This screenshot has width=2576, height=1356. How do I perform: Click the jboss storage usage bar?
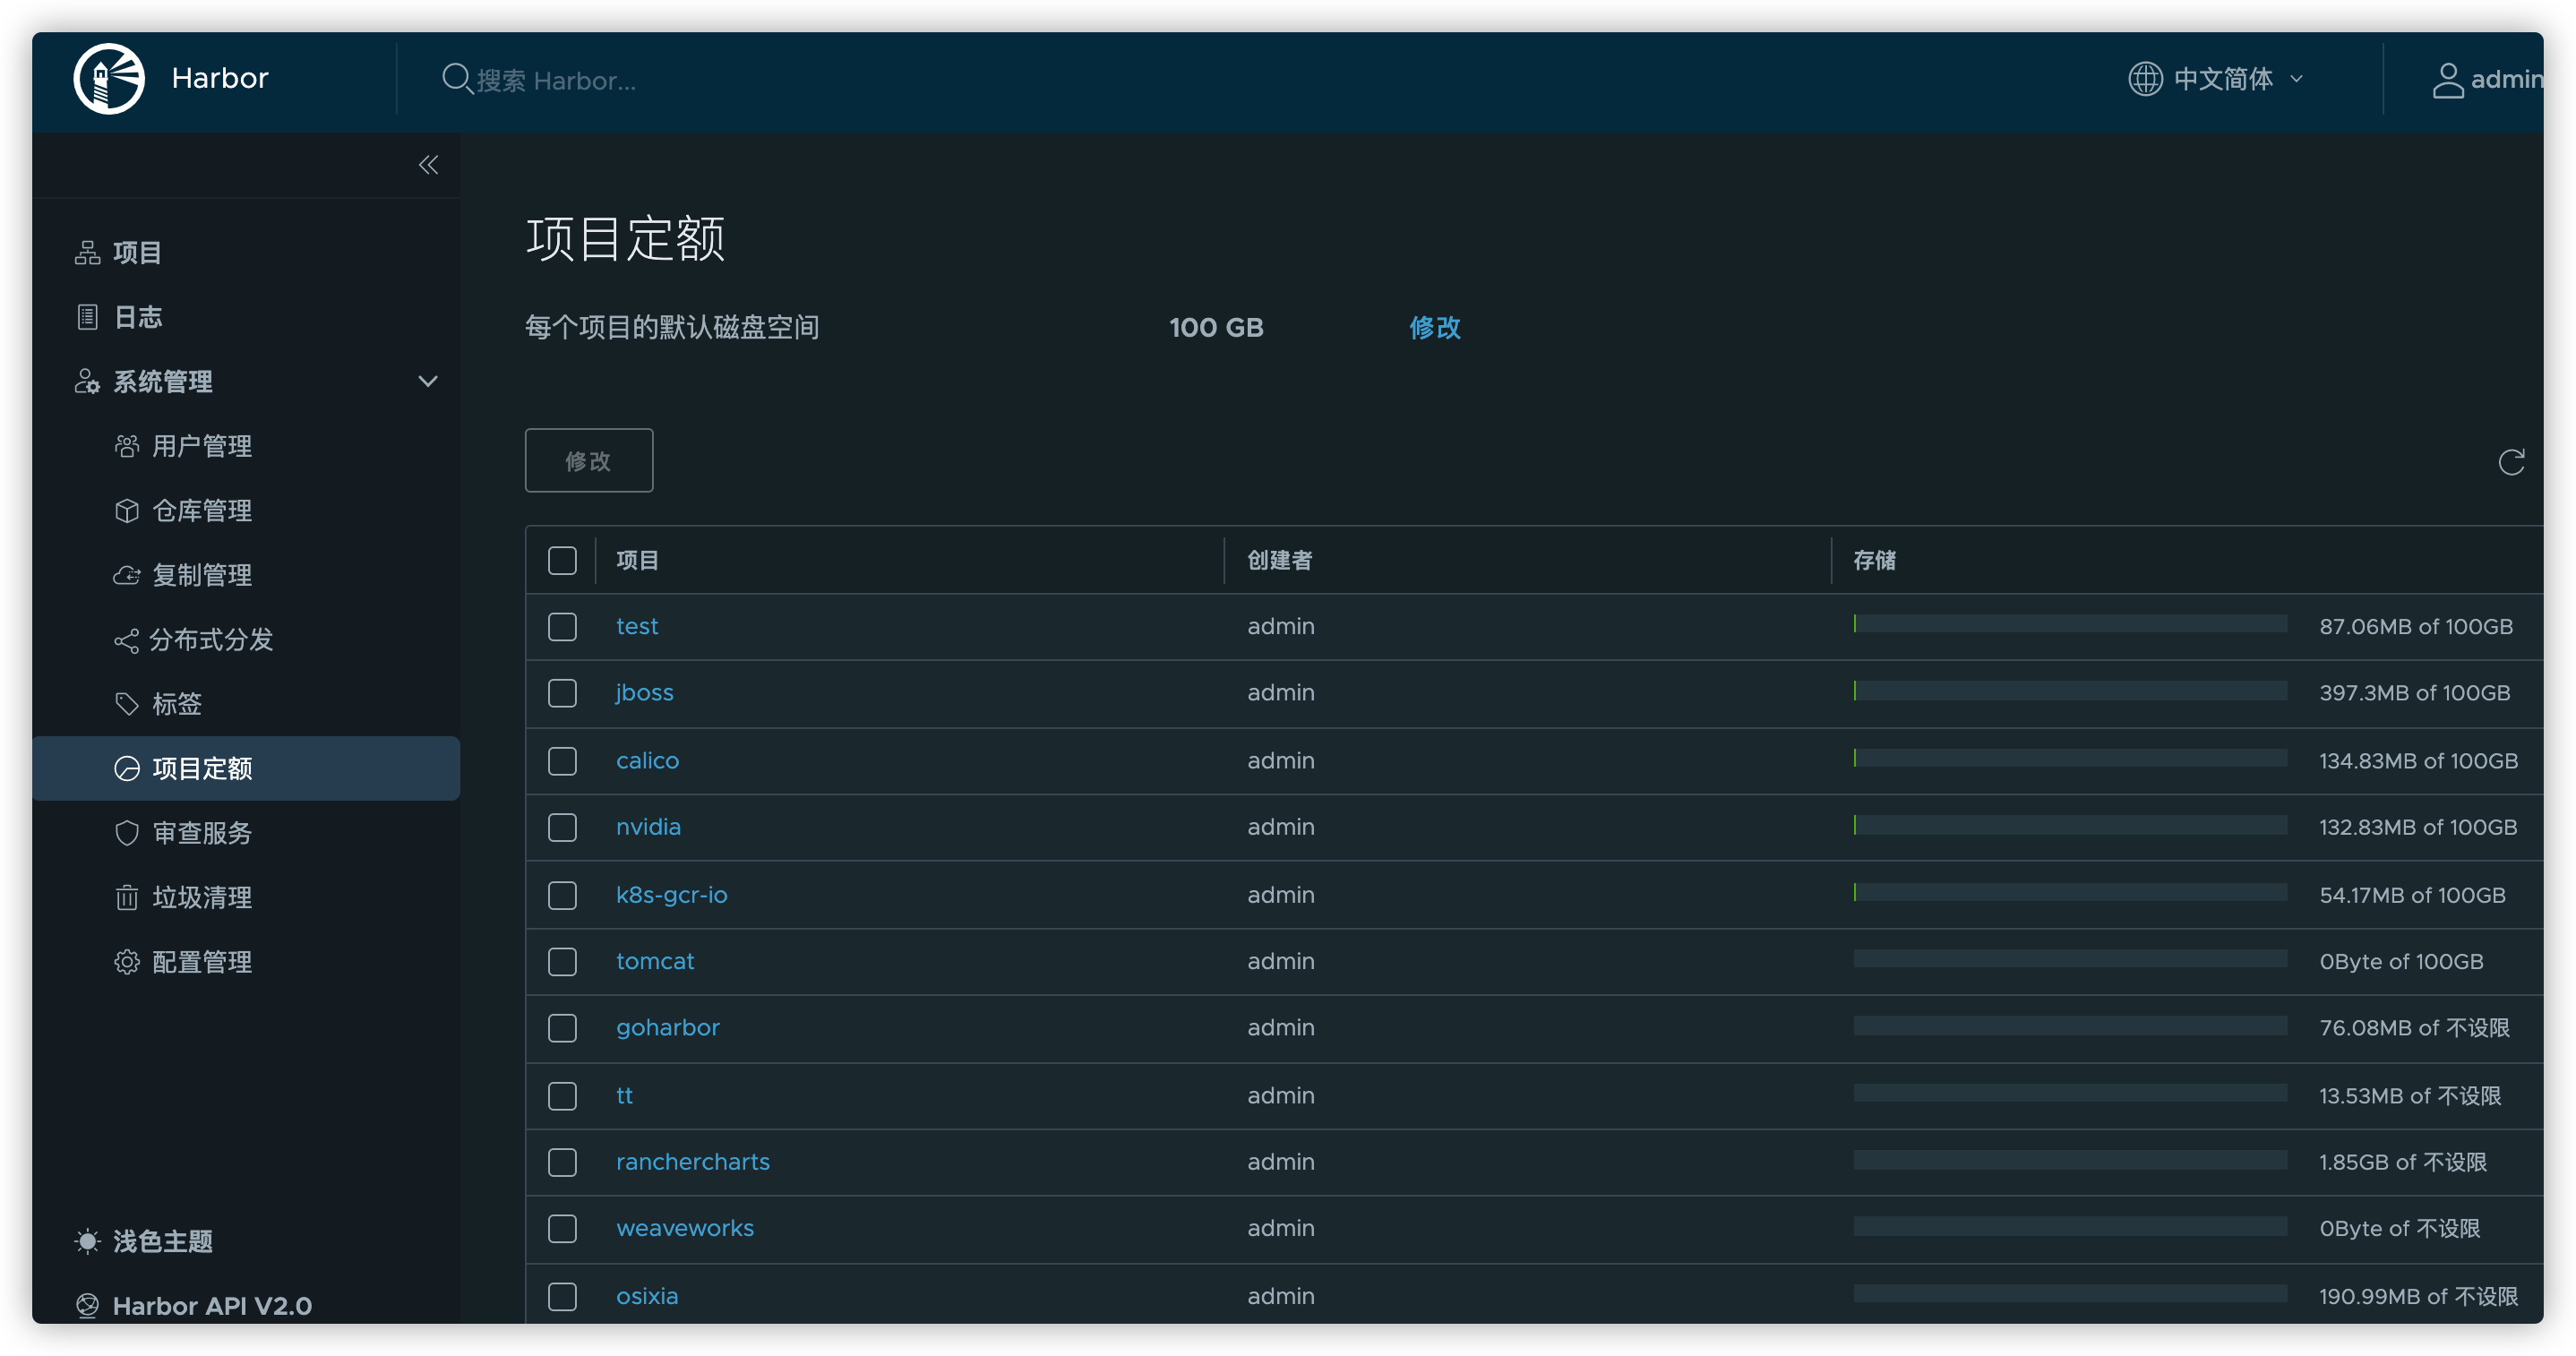click(2069, 691)
